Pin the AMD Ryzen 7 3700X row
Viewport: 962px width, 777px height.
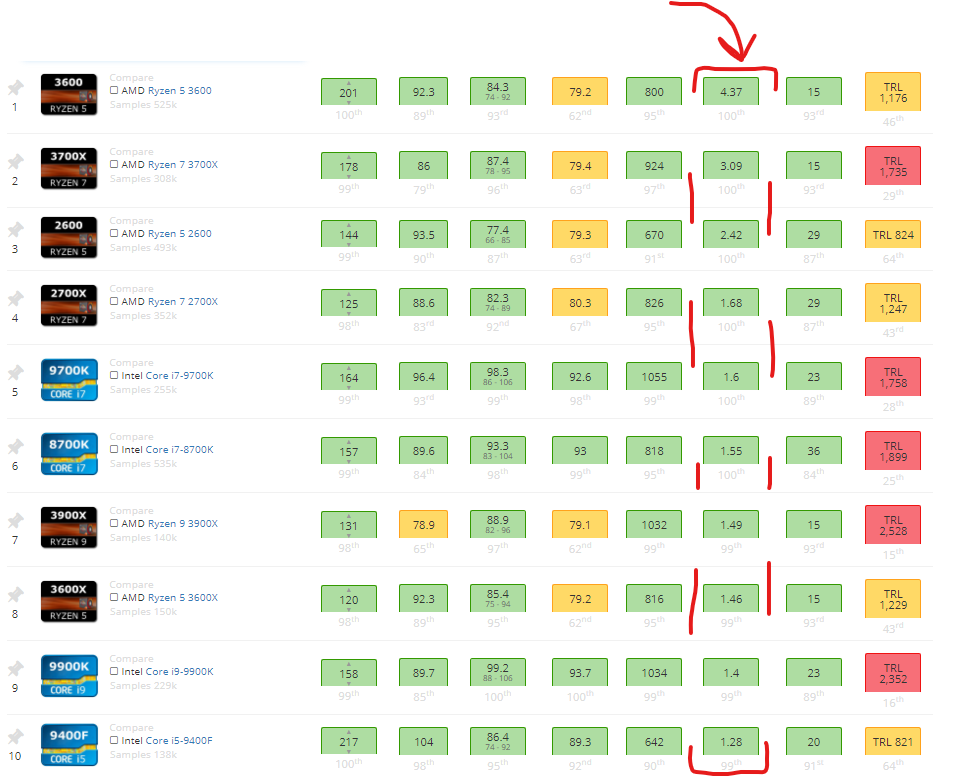point(15,162)
